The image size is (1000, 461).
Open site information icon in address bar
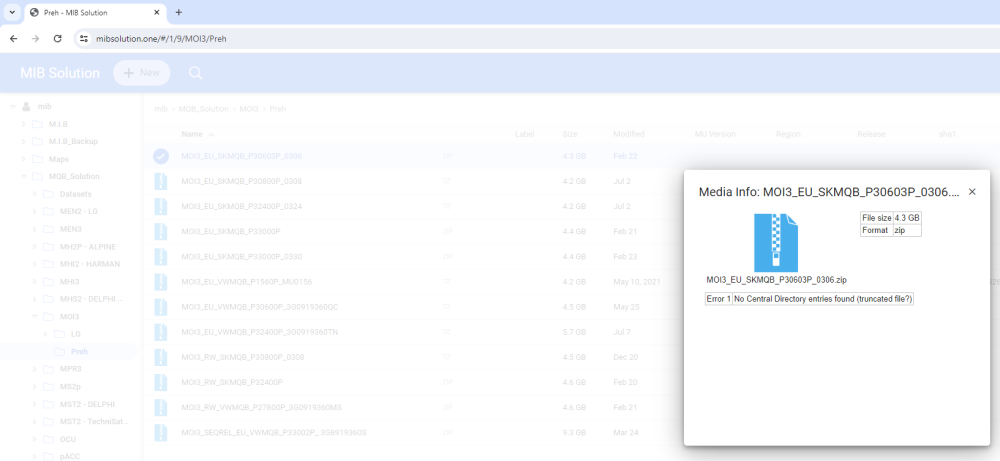84,38
